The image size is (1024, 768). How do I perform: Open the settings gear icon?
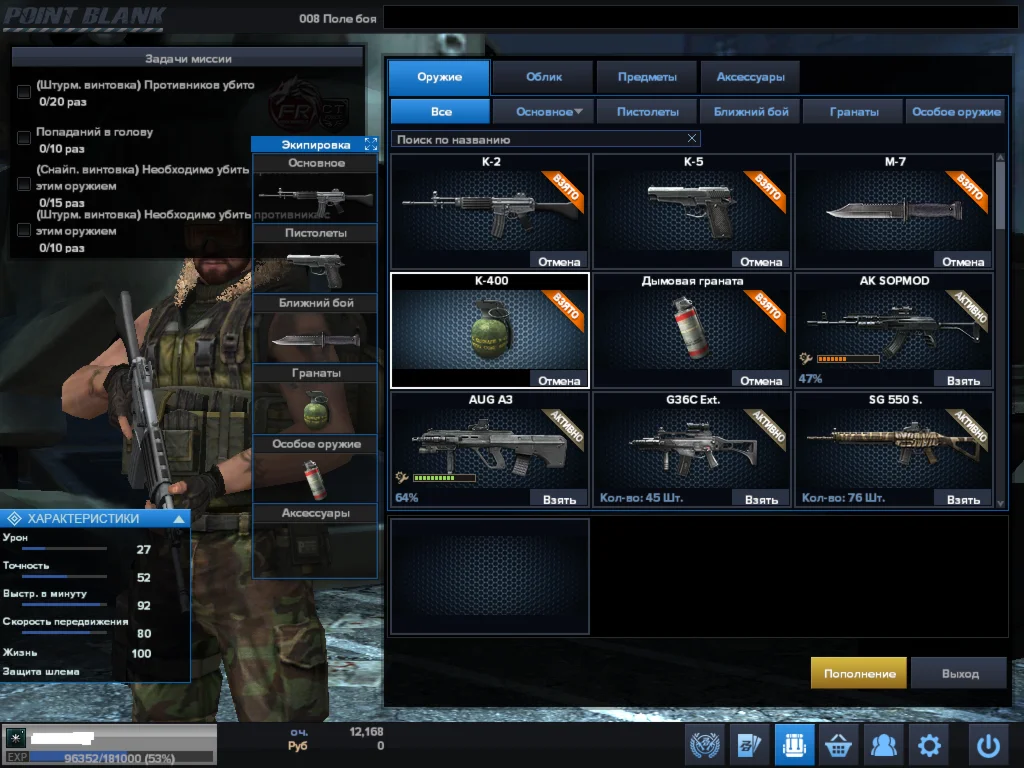tap(929, 744)
